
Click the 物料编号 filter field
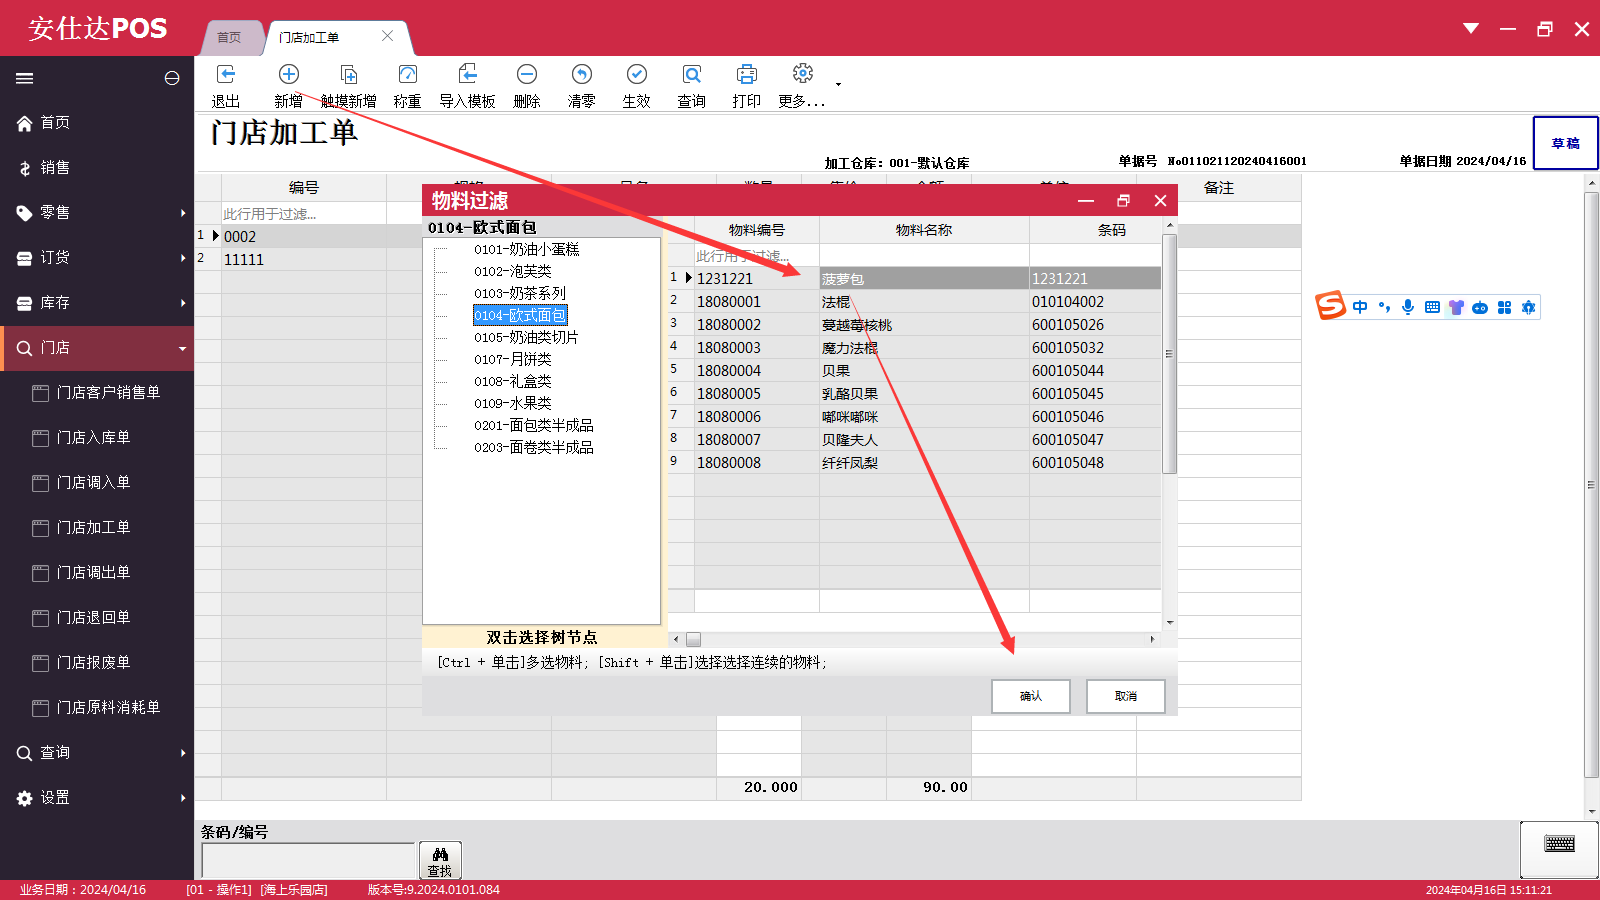pos(756,256)
